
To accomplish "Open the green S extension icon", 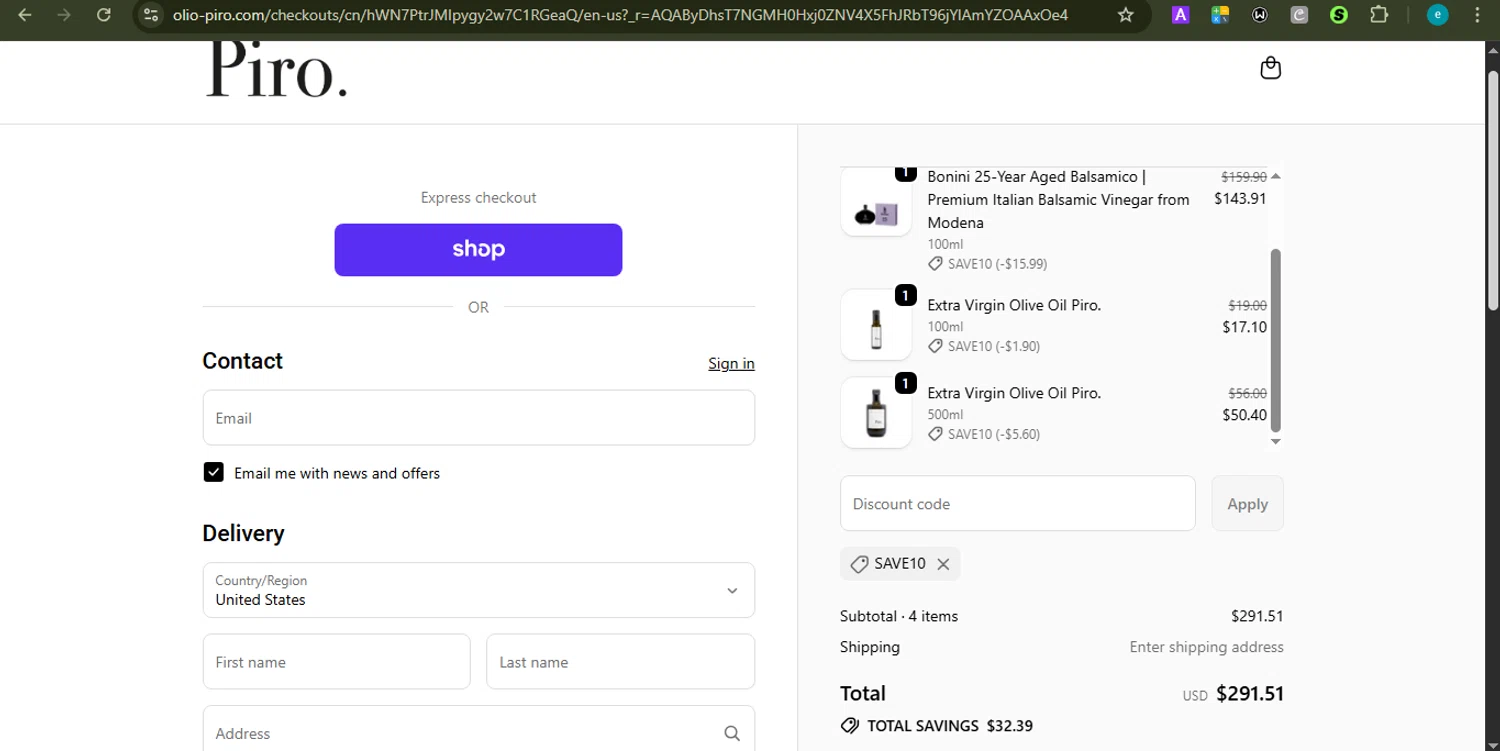I will [x=1339, y=15].
